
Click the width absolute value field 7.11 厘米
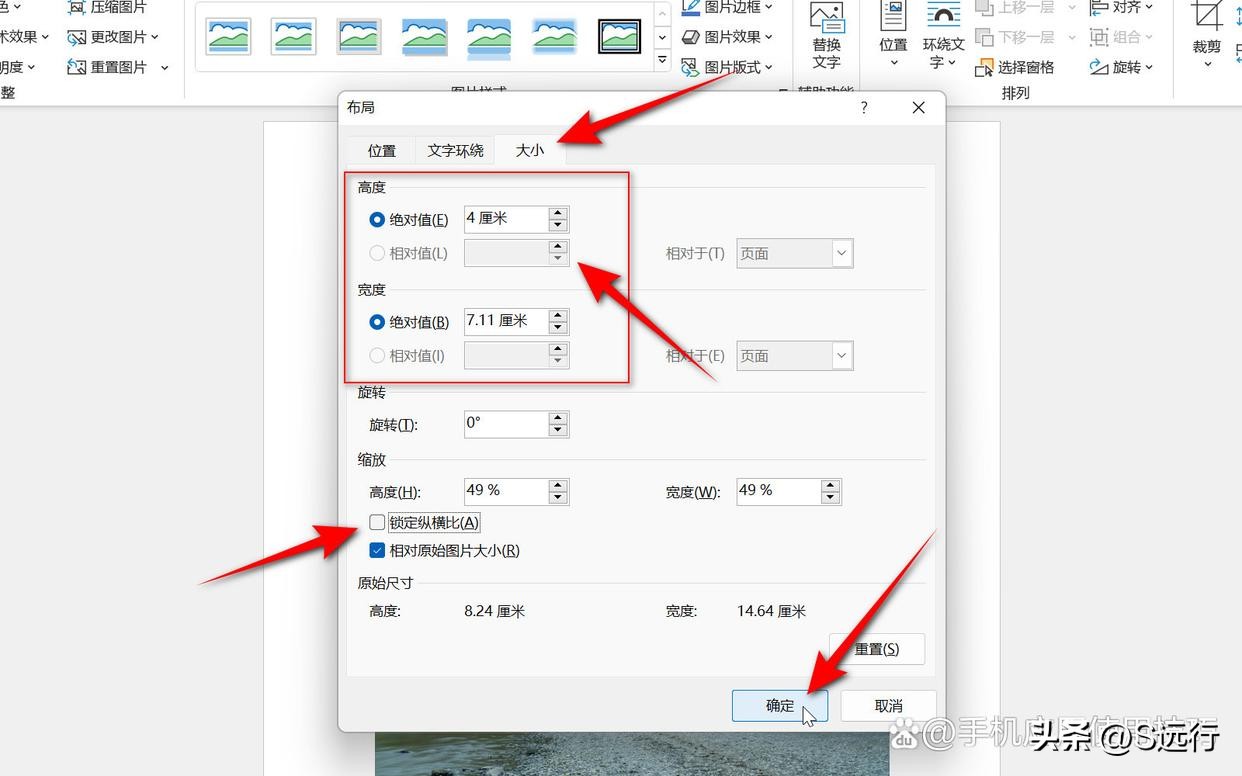point(506,322)
